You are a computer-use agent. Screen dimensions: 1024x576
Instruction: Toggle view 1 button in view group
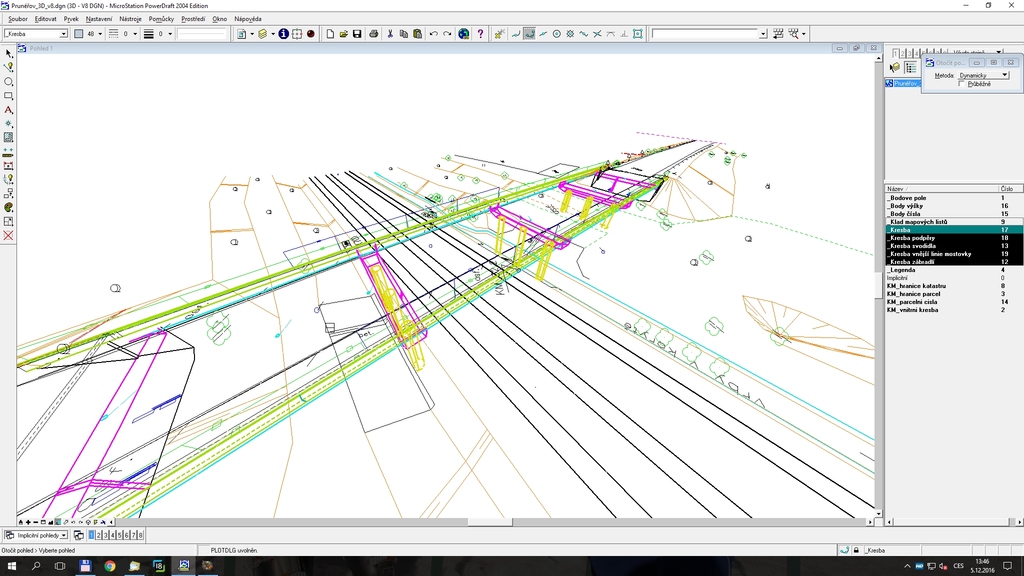coord(92,536)
